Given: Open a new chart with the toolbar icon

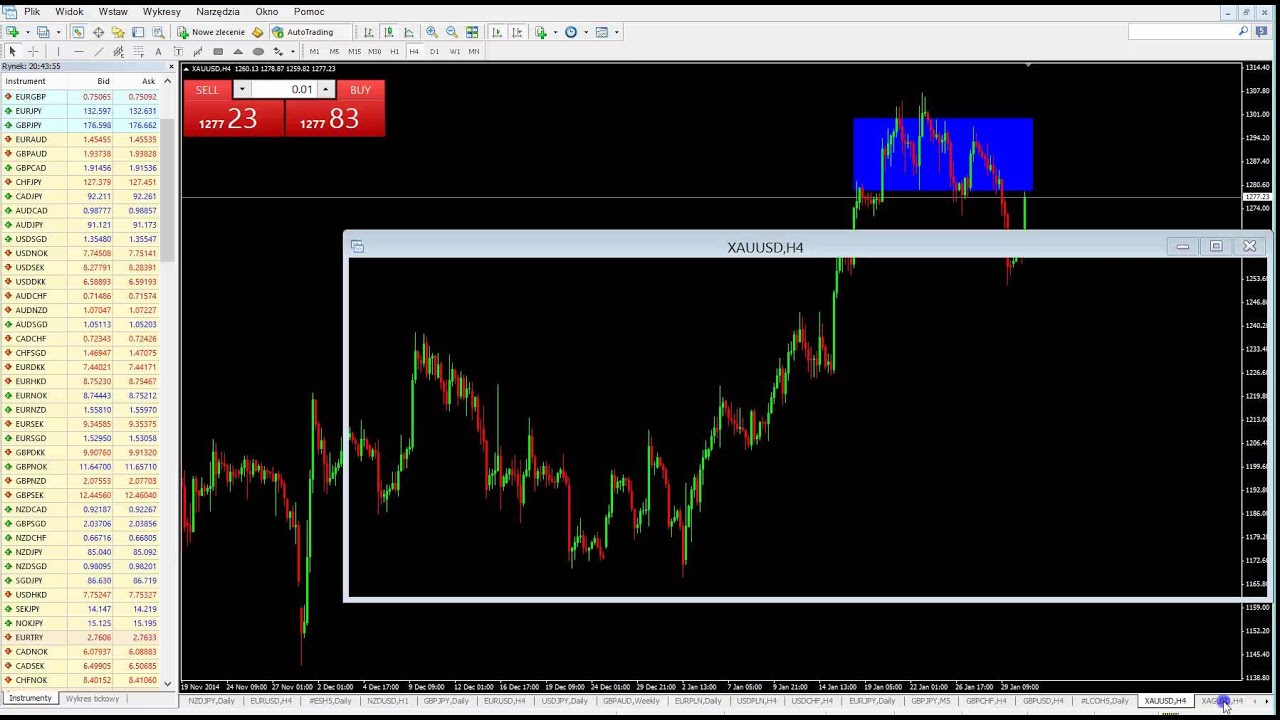Looking at the screenshot, I should (x=12, y=32).
